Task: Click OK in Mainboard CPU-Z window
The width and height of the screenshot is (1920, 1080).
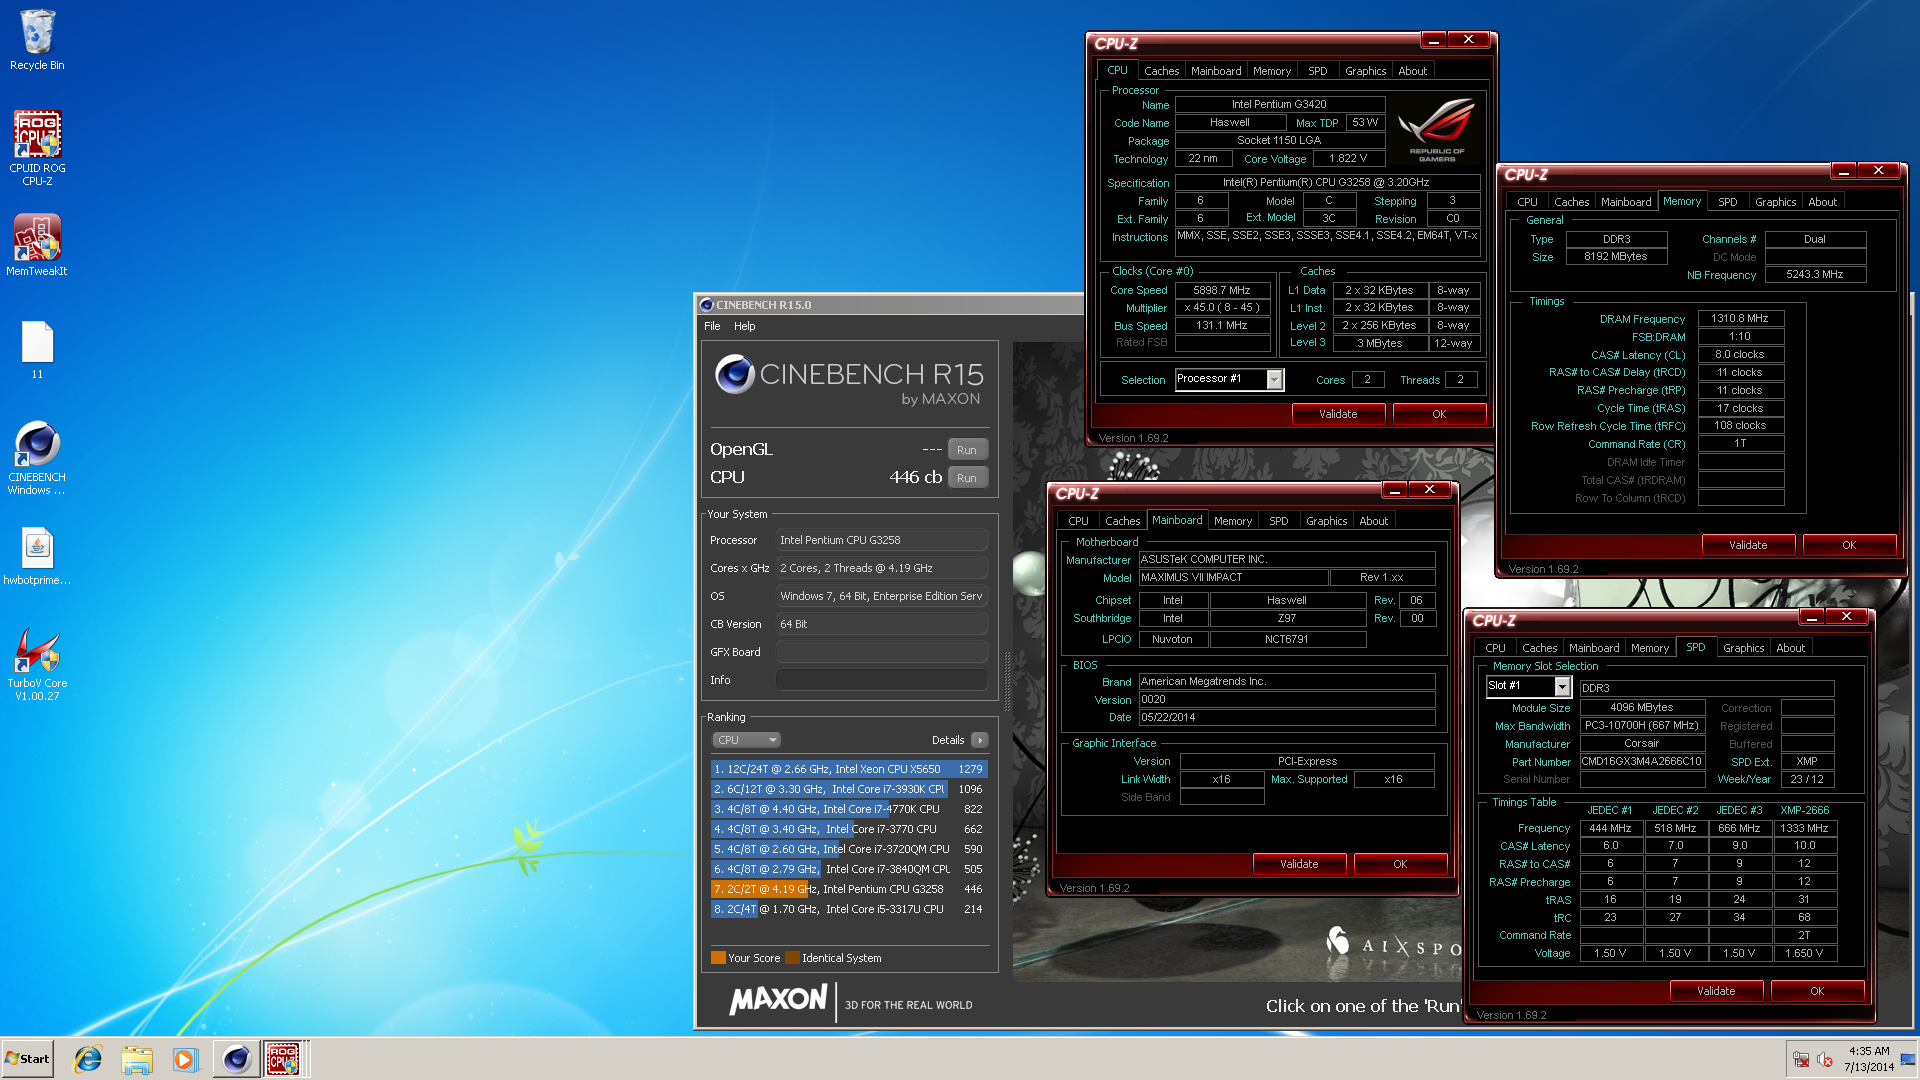Action: [1400, 864]
